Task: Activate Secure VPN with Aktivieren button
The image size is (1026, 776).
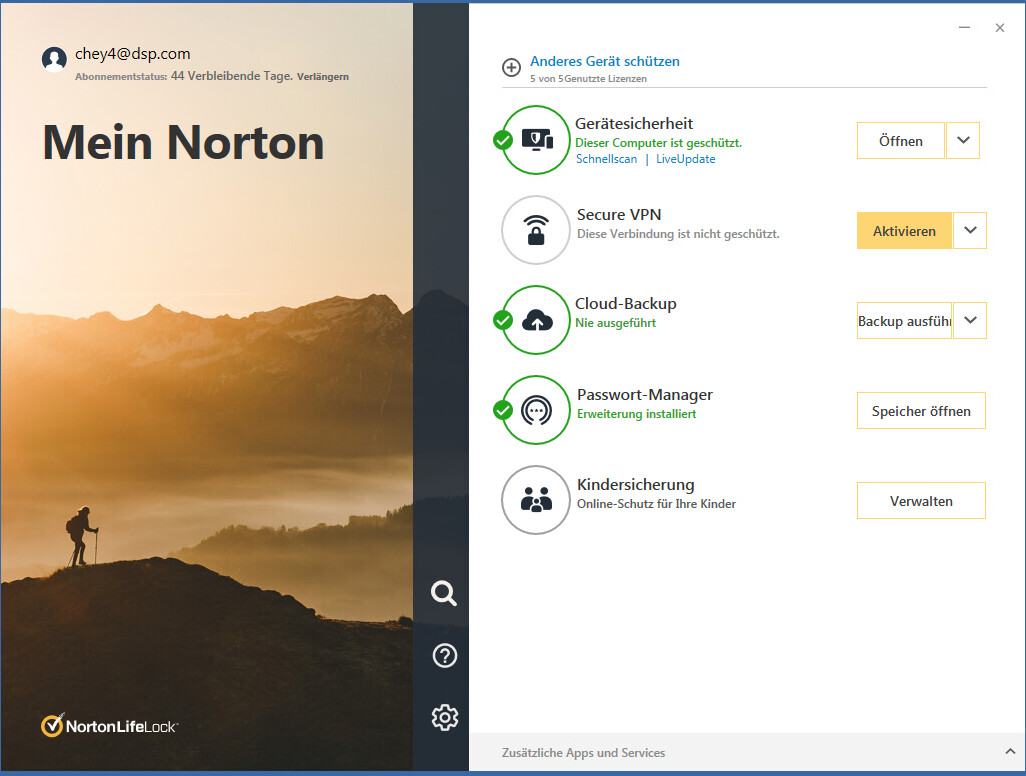Action: pyautogui.click(x=904, y=231)
